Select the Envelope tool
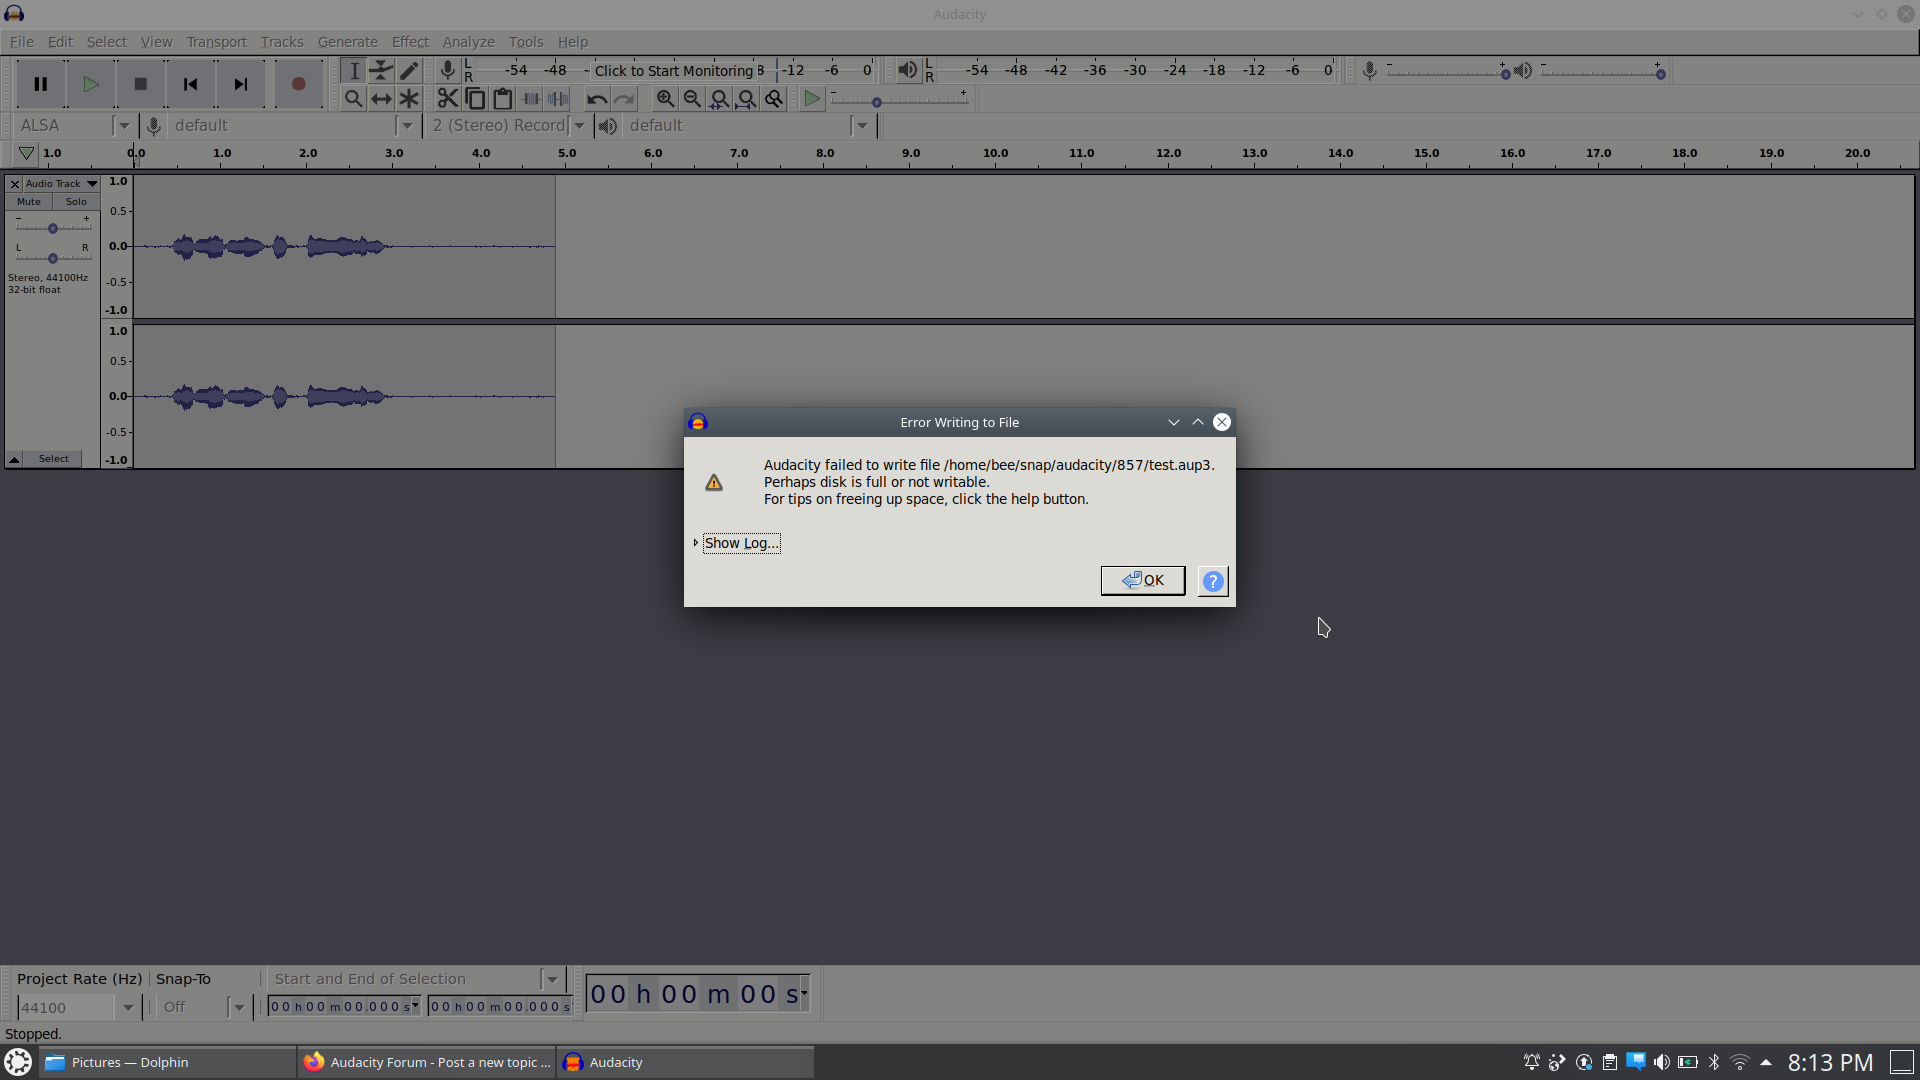Screen dimensions: 1920x1080 pos(381,70)
